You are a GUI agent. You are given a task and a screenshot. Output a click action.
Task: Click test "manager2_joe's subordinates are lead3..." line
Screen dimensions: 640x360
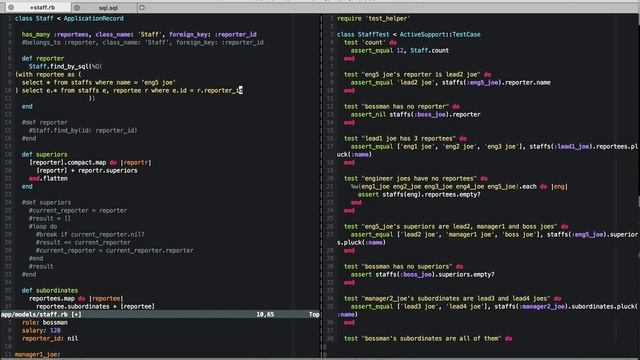(453, 298)
